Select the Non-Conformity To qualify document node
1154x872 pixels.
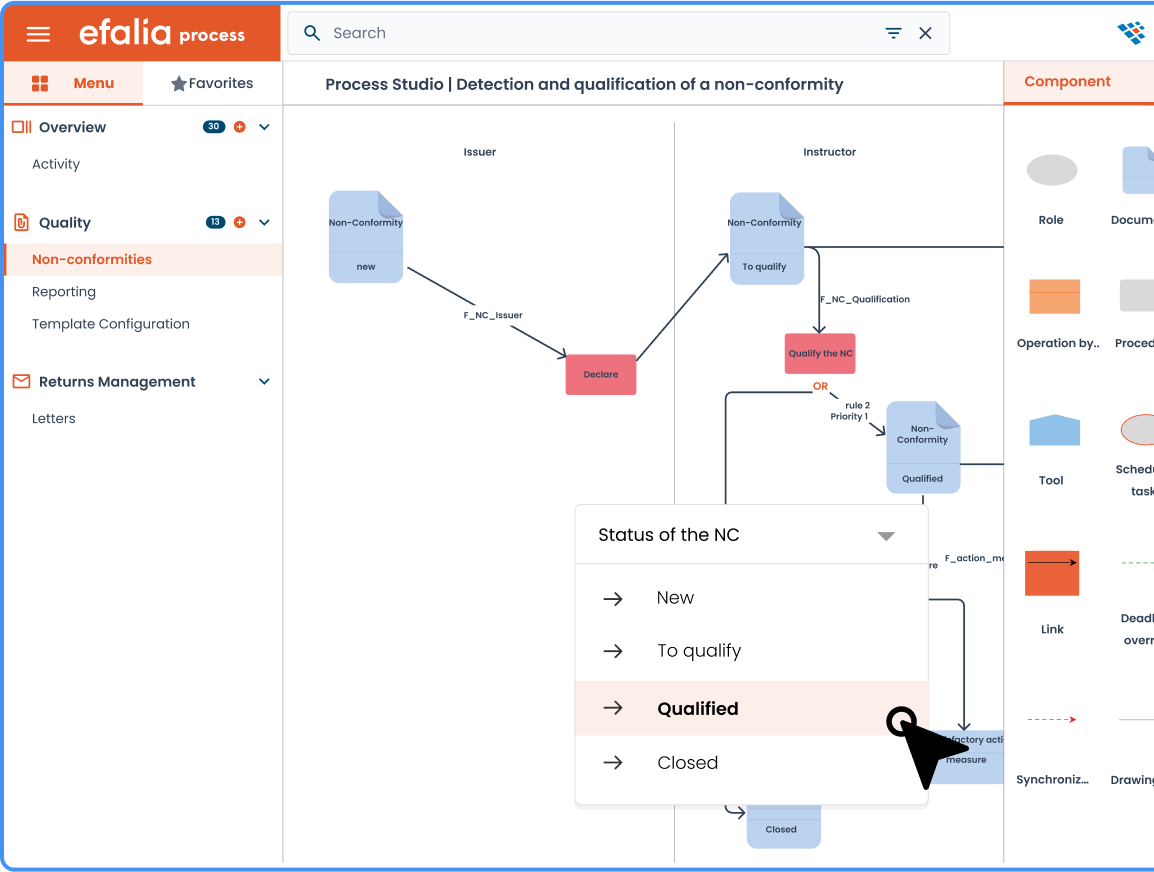click(x=766, y=238)
